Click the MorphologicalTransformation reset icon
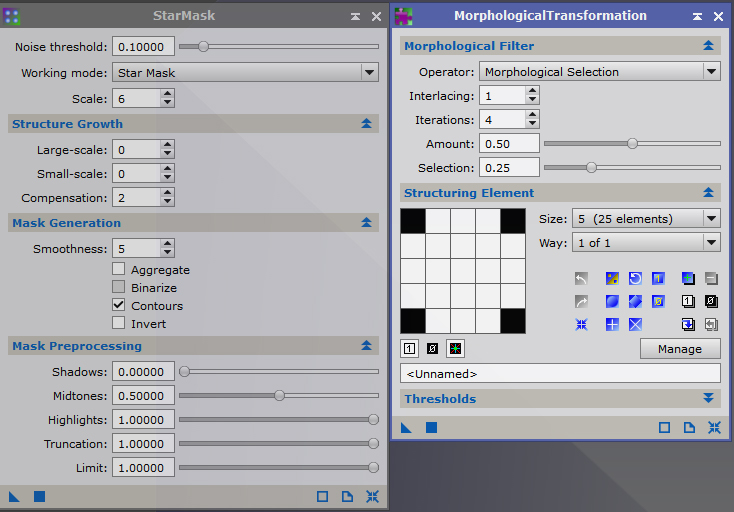 click(x=714, y=428)
